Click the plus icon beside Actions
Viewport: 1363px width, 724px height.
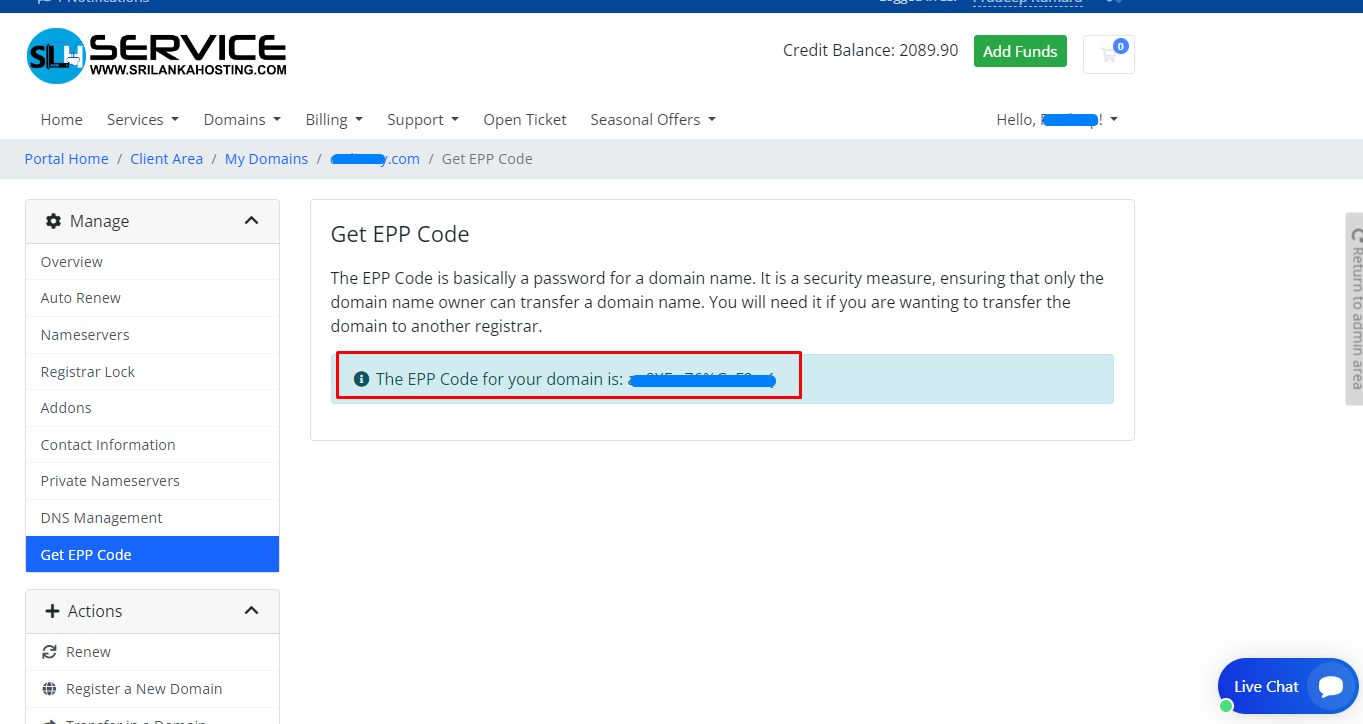(x=53, y=611)
